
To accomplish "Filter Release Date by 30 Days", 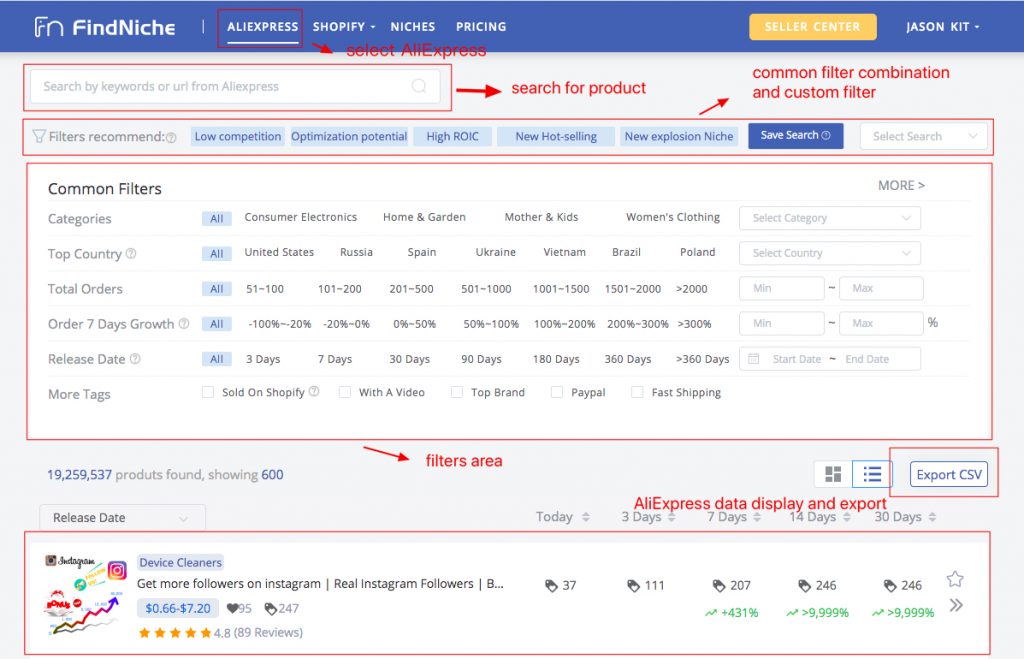I will [409, 359].
